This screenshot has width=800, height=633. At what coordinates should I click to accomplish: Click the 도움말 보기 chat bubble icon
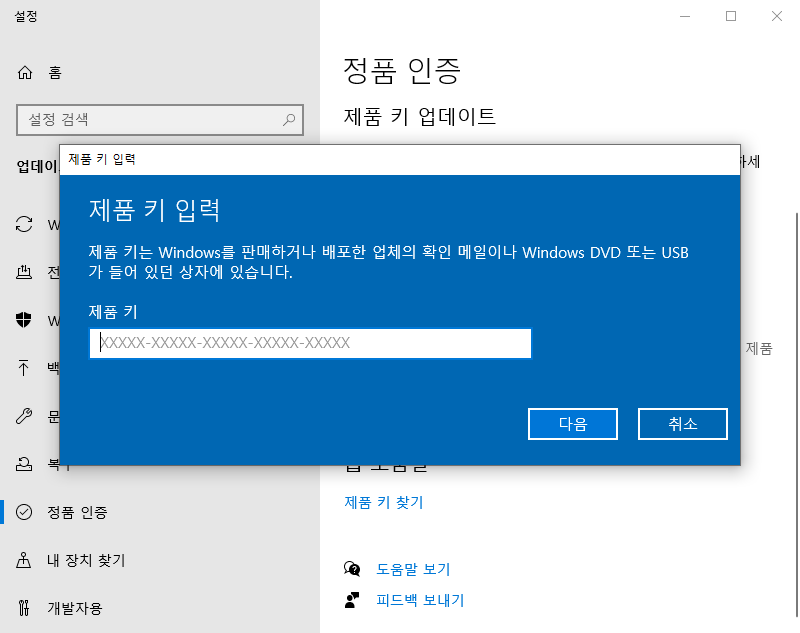click(352, 569)
